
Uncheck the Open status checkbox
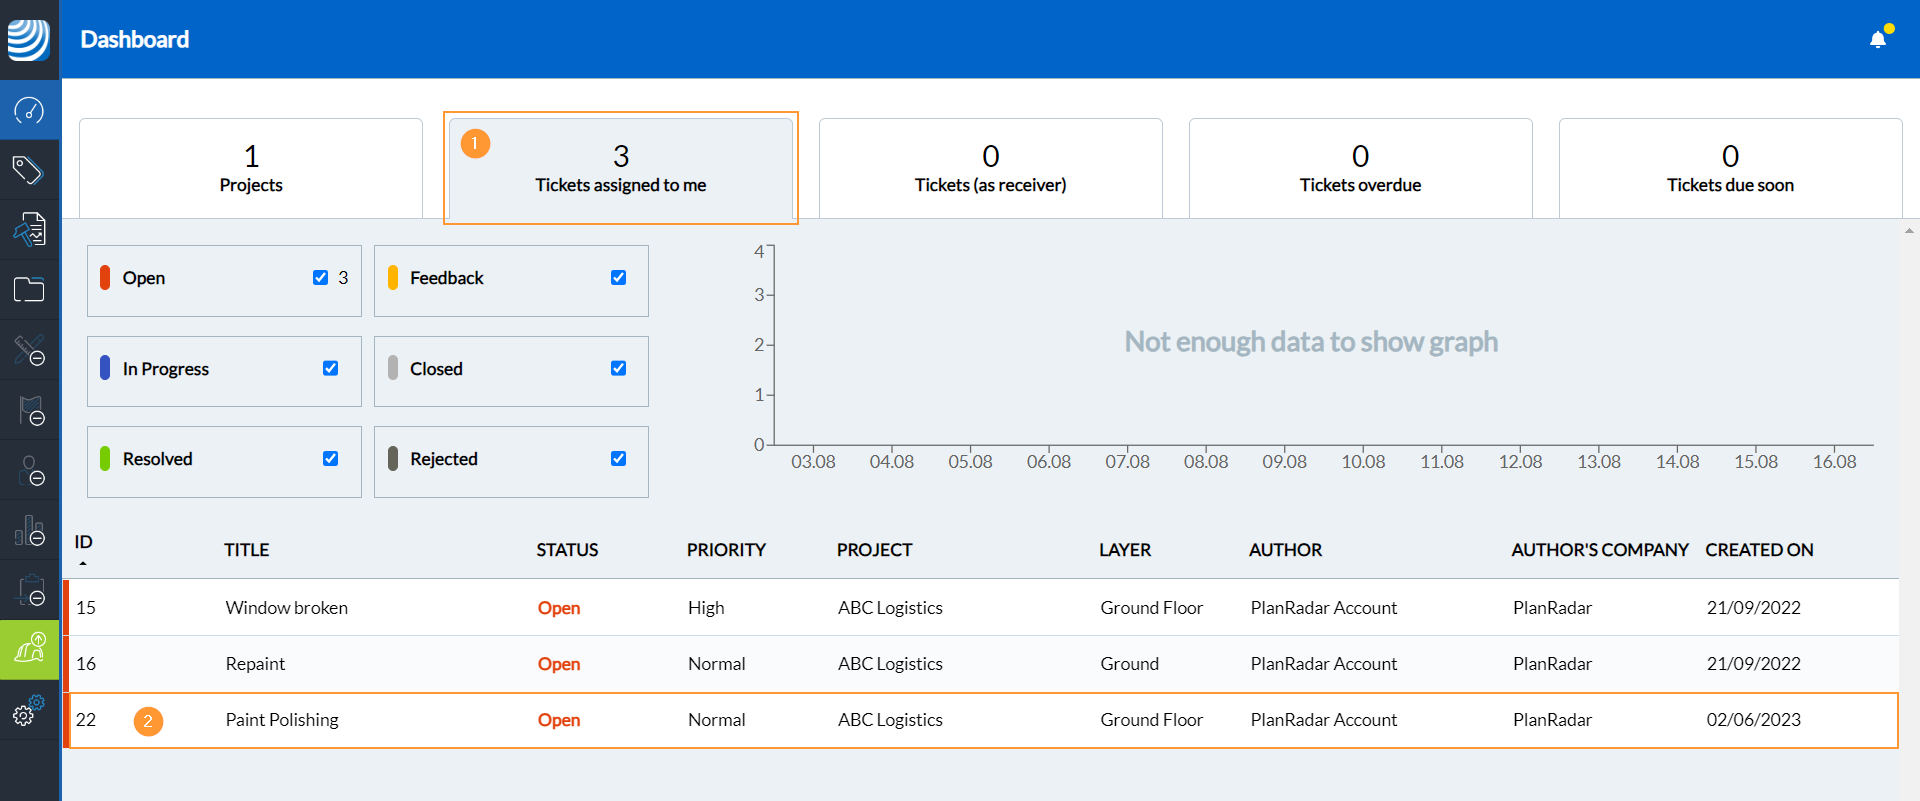320,278
